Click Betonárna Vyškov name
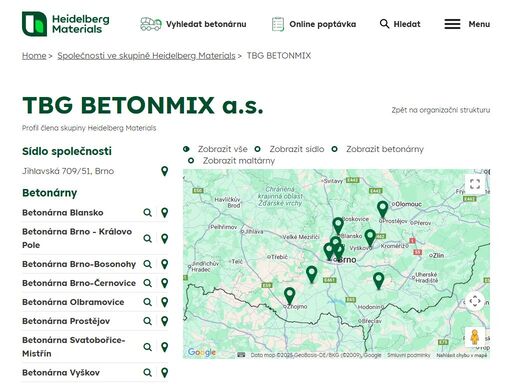 tap(61, 373)
